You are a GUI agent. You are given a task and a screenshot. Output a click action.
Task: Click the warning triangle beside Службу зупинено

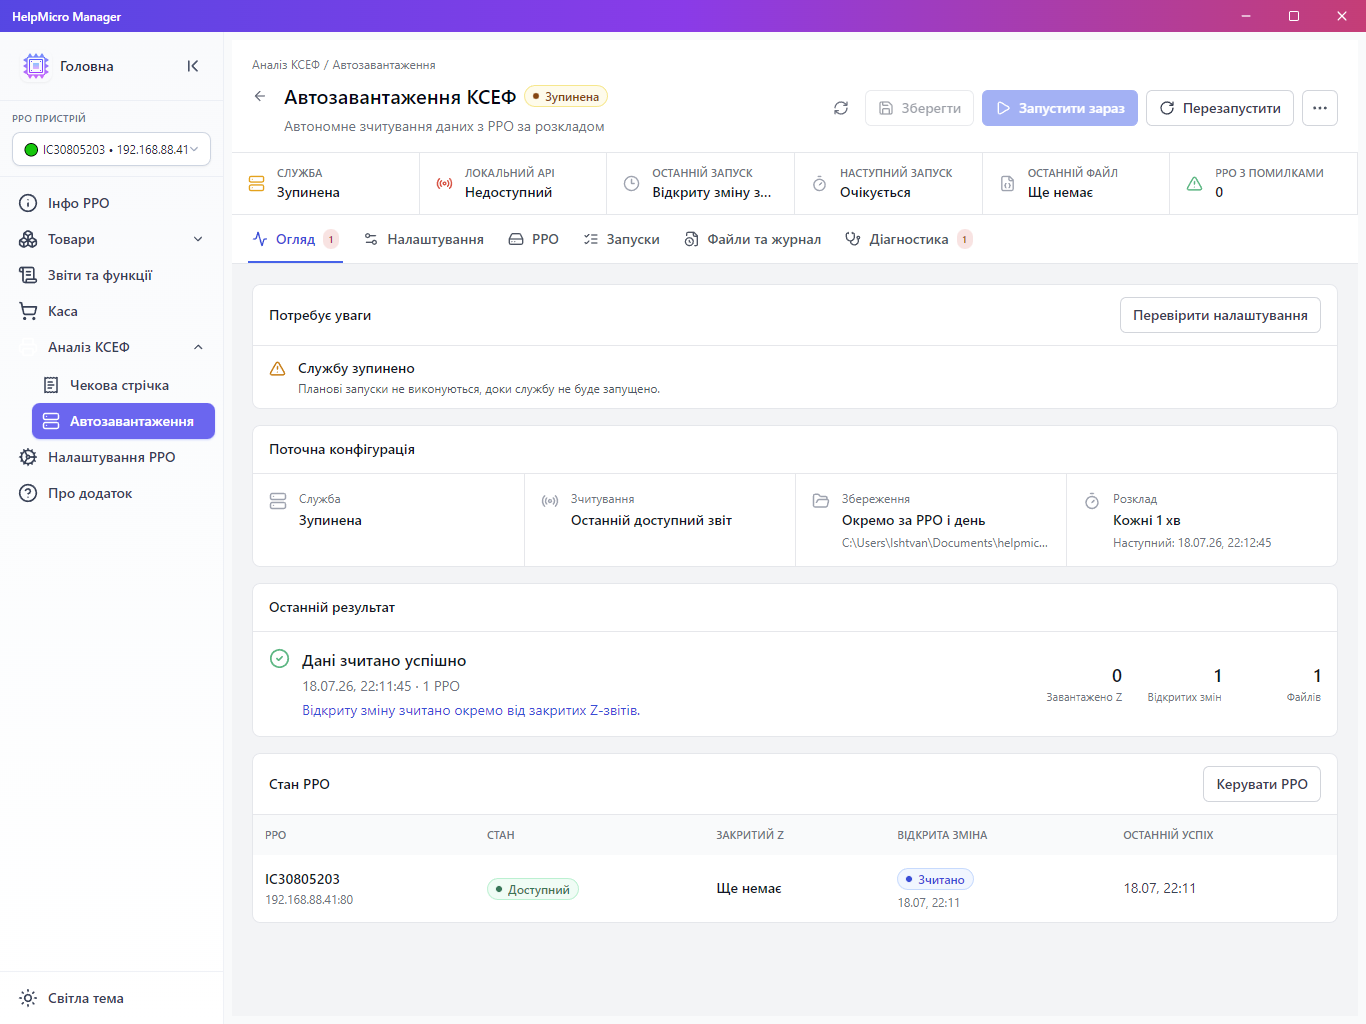coord(278,369)
